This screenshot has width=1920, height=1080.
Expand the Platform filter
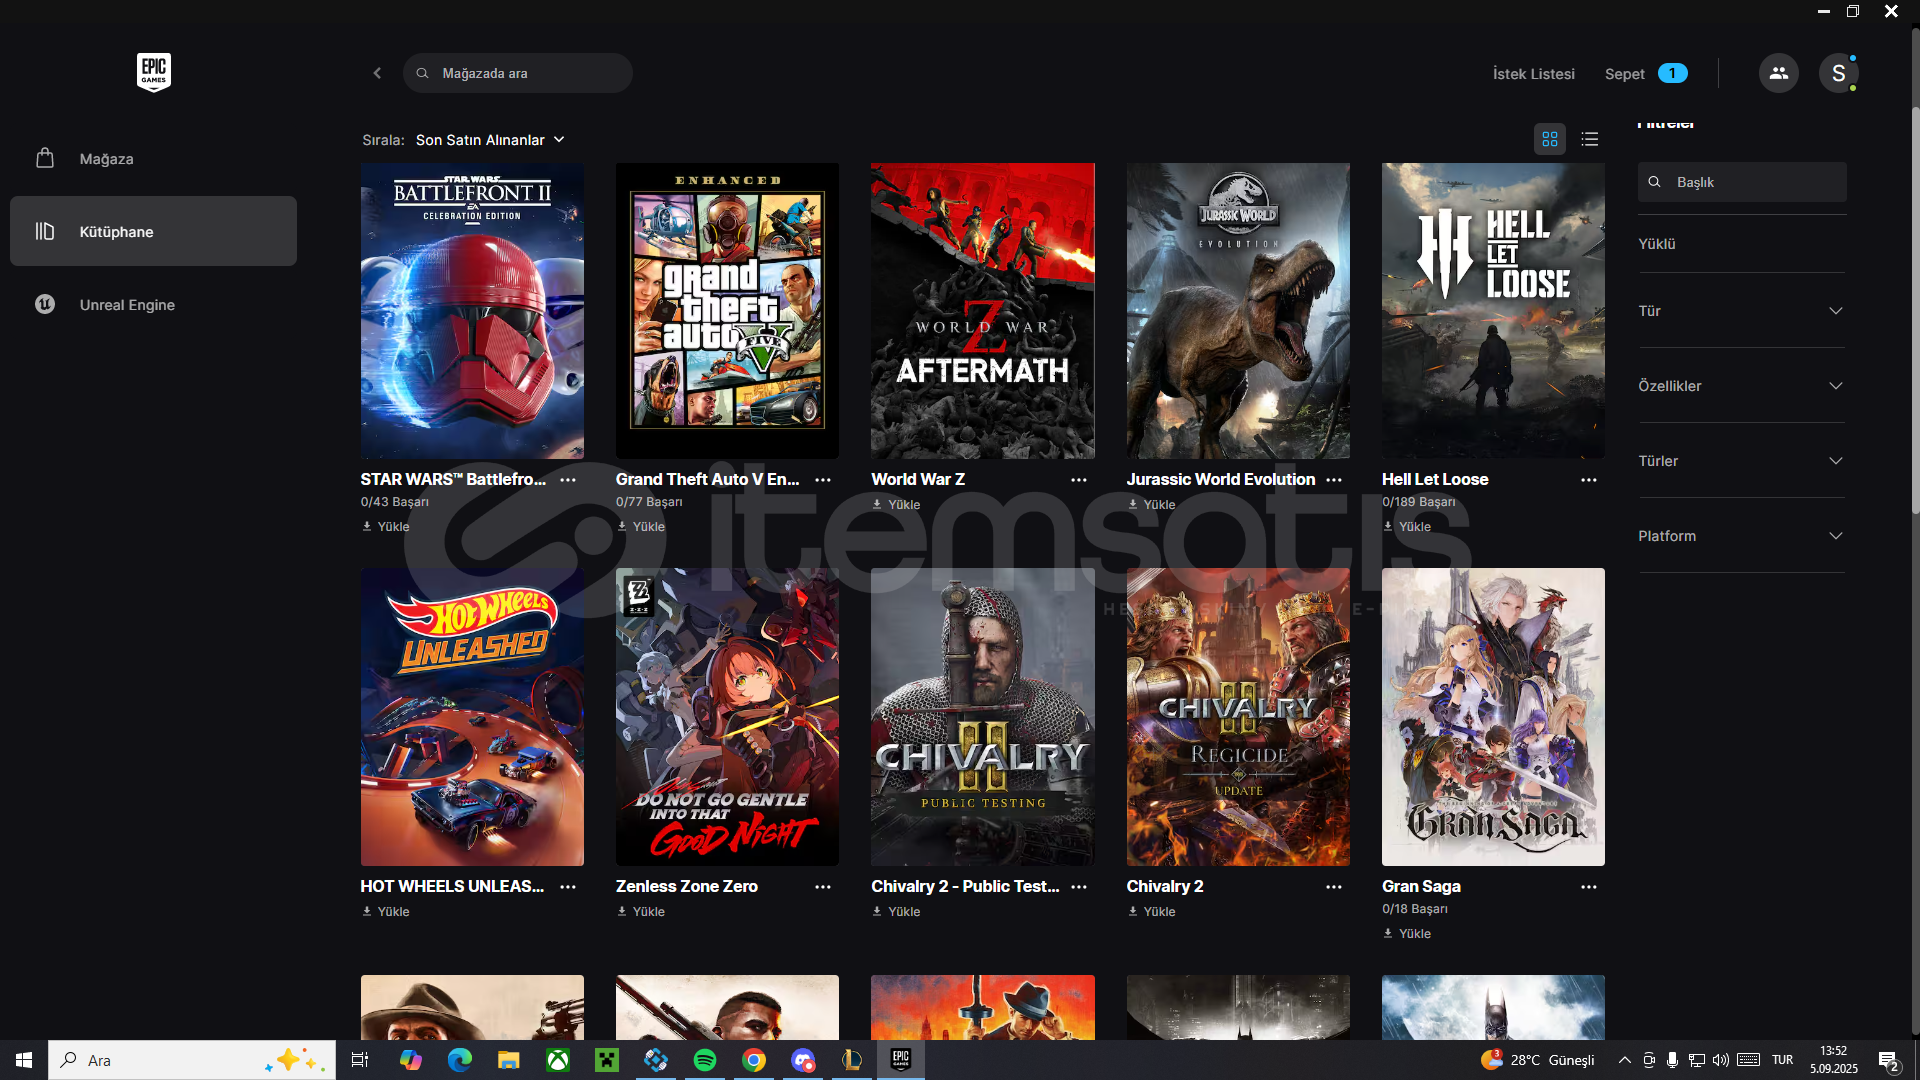point(1741,536)
